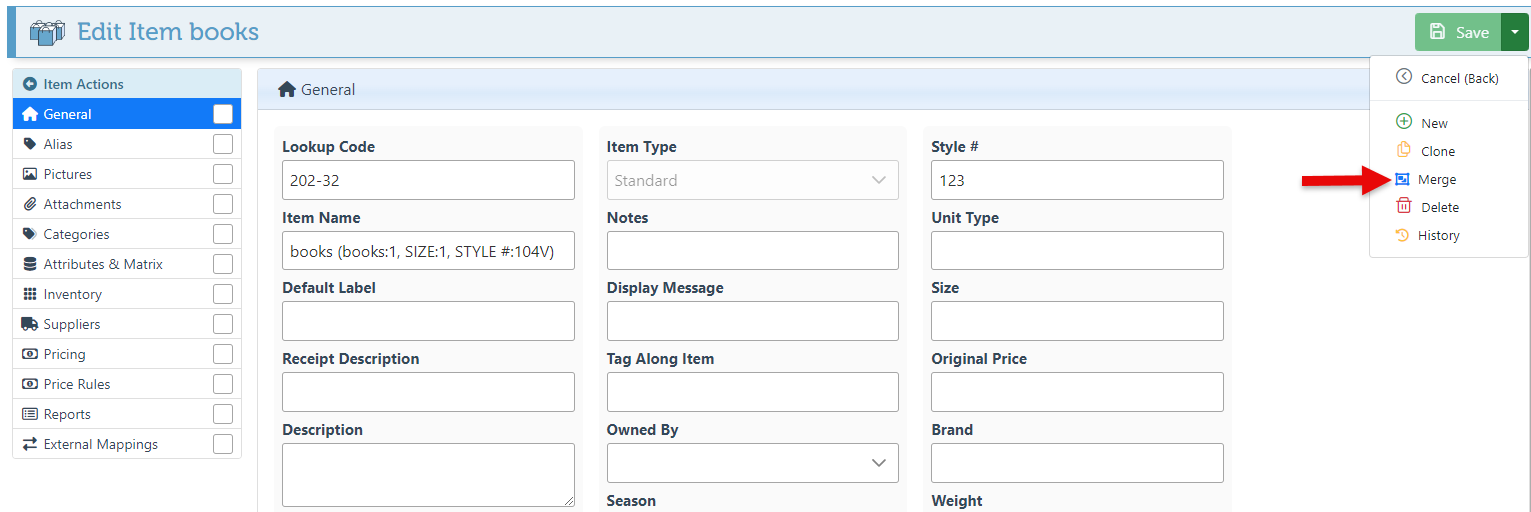Toggle the Price Rules checkbox

(222, 384)
